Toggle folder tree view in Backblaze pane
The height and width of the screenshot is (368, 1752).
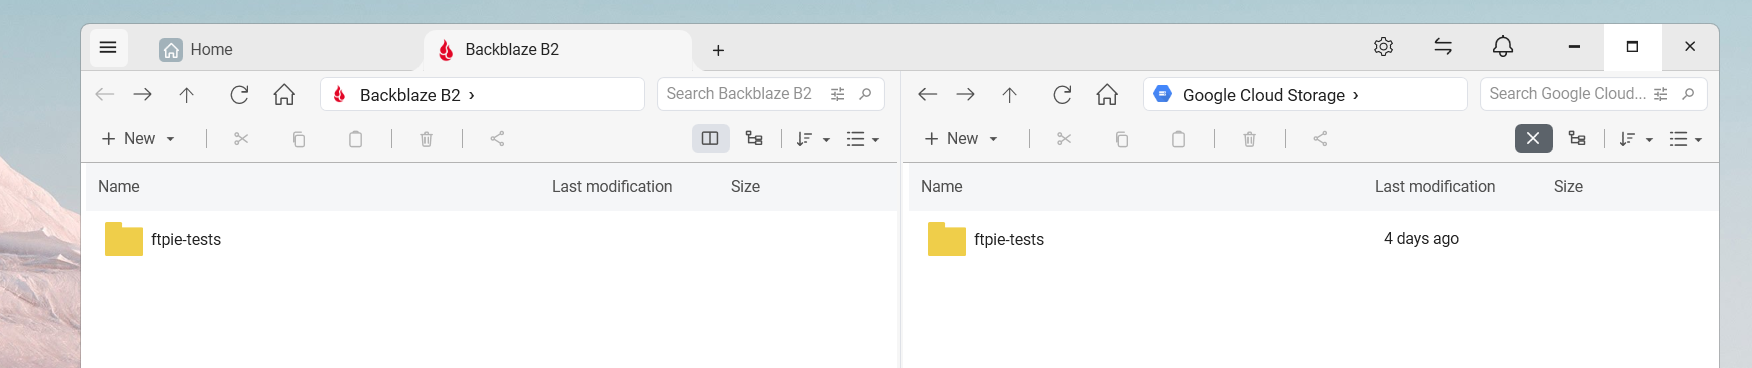coord(755,139)
